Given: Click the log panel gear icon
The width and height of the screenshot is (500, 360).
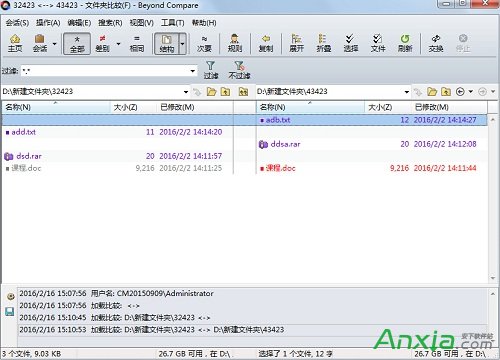Looking at the screenshot, I should point(10,296).
